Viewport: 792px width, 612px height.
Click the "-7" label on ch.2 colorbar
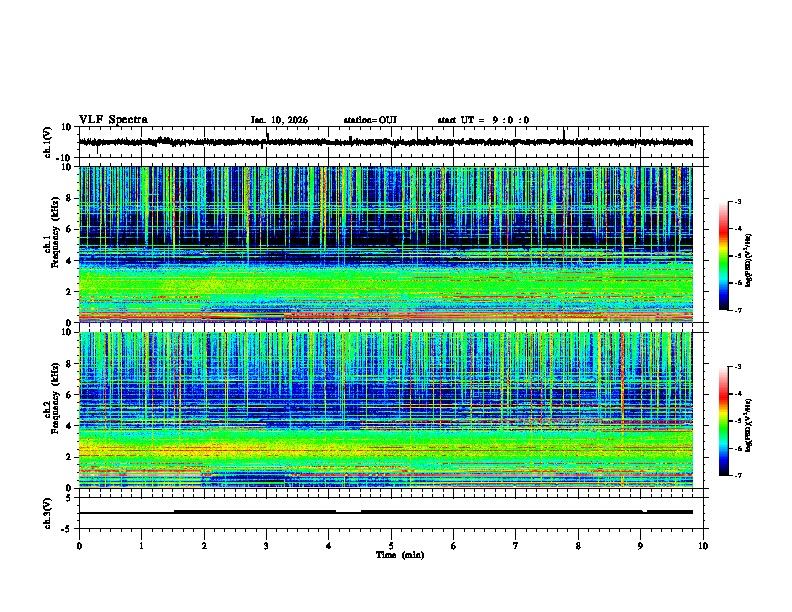click(738, 475)
